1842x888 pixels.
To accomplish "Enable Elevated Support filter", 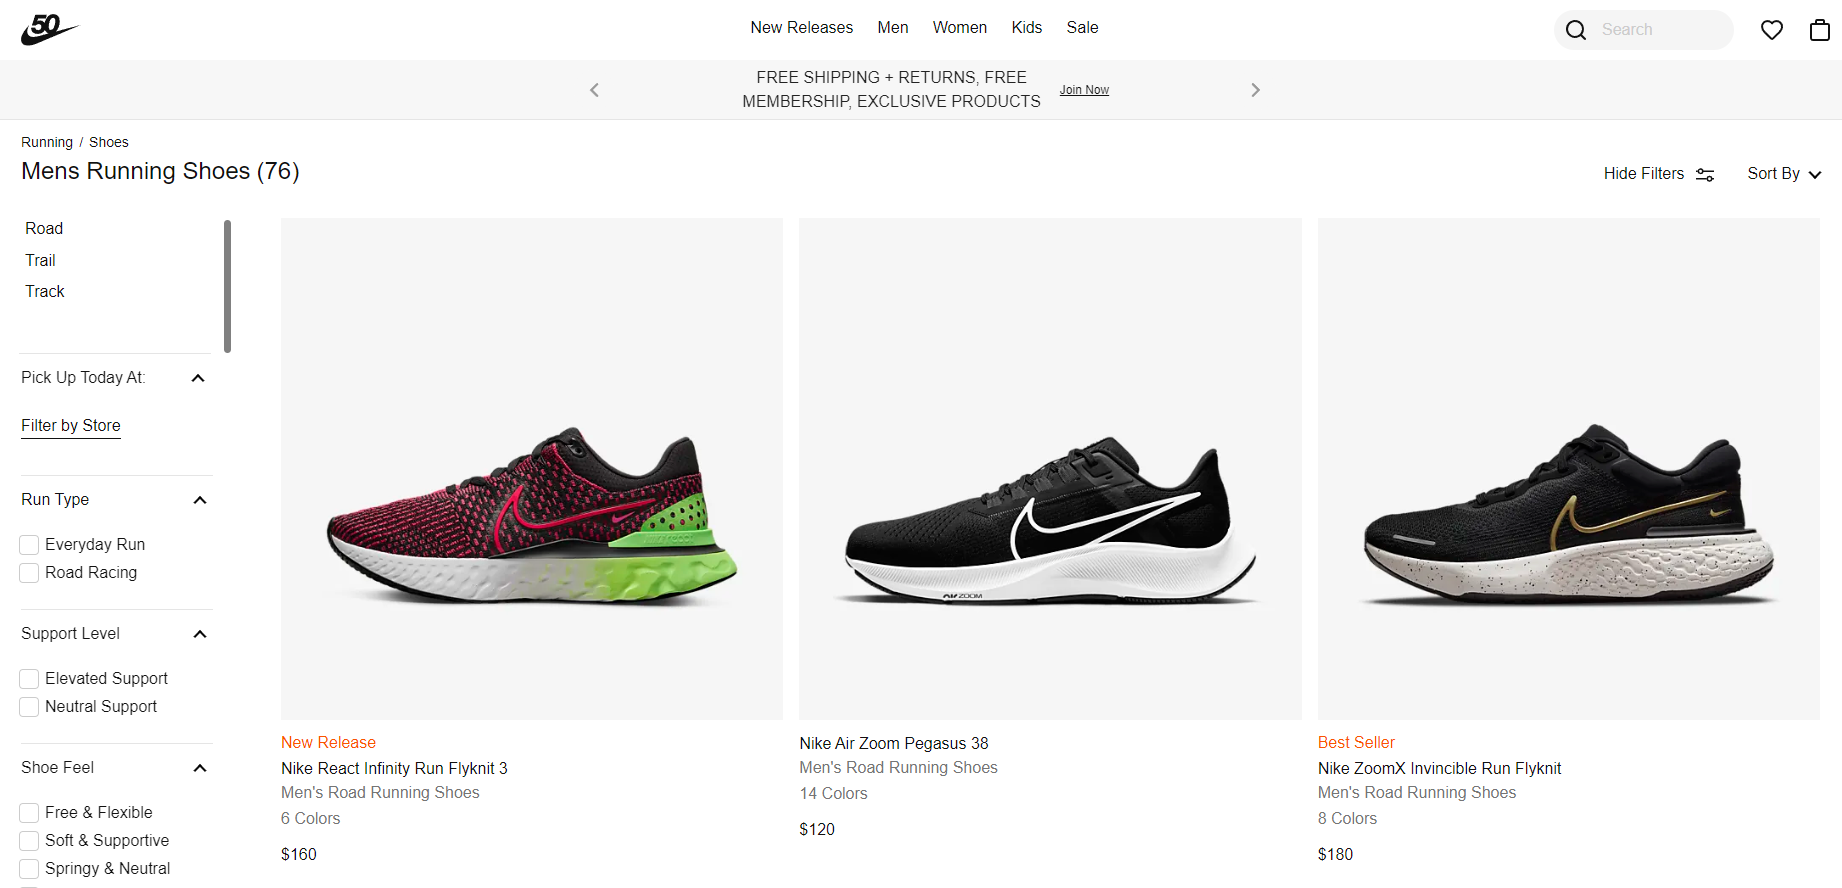I will (29, 679).
